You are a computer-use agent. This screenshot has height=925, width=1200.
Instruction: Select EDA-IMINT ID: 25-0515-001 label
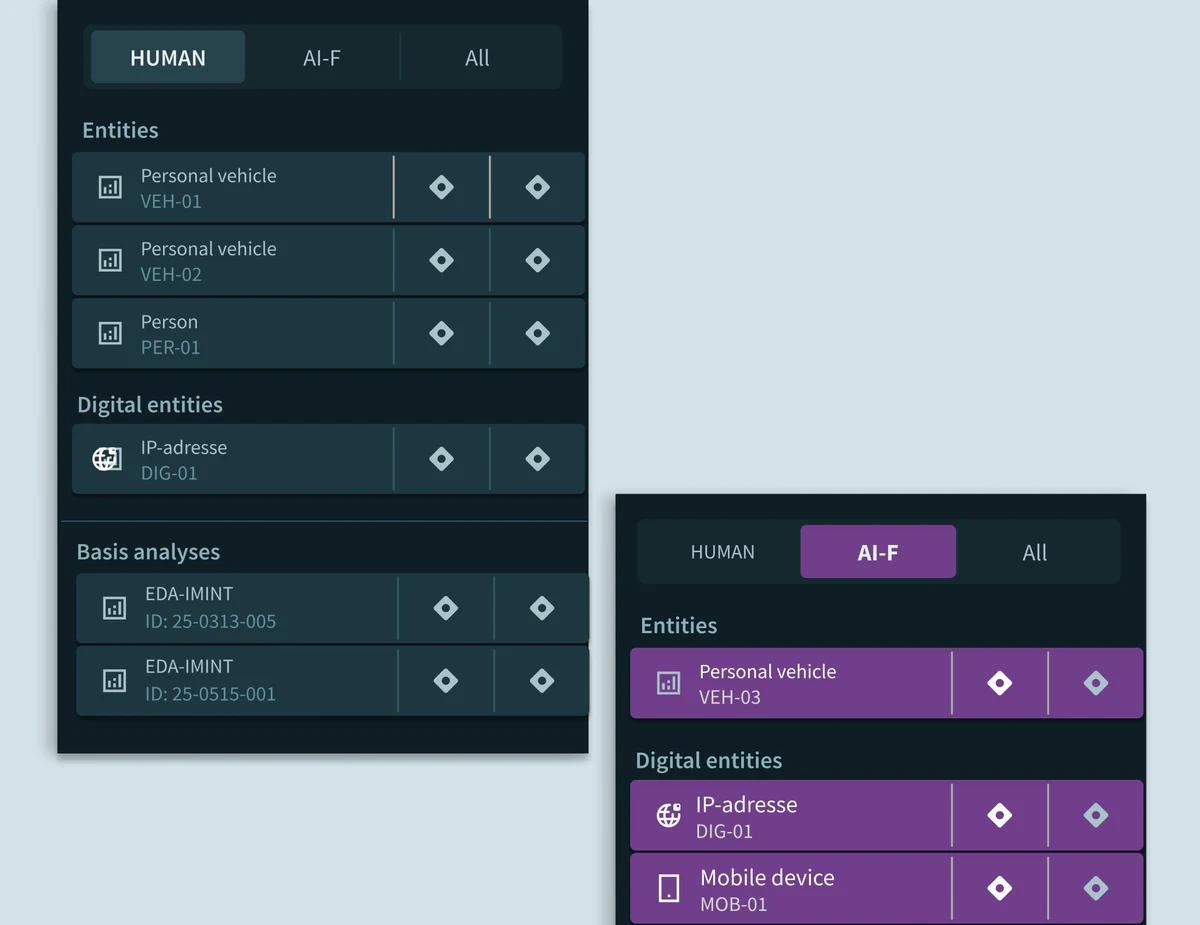tap(210, 680)
